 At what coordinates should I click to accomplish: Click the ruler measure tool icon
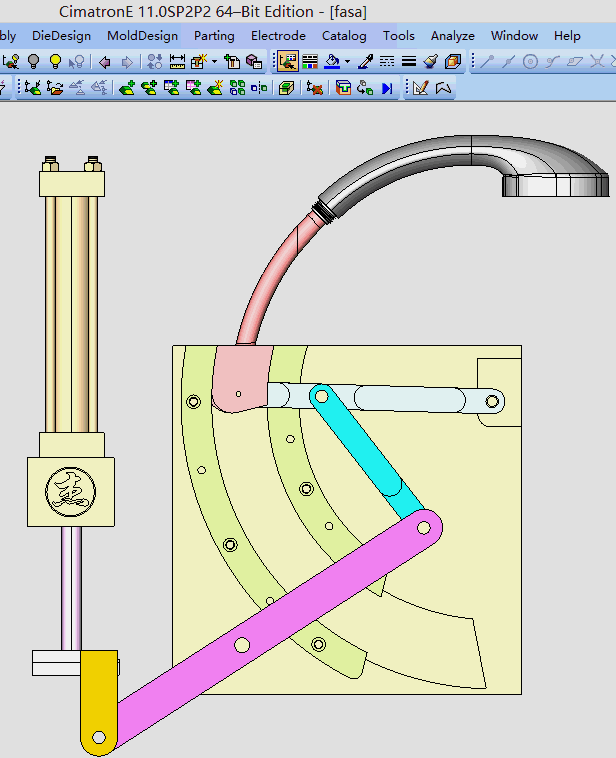(178, 62)
